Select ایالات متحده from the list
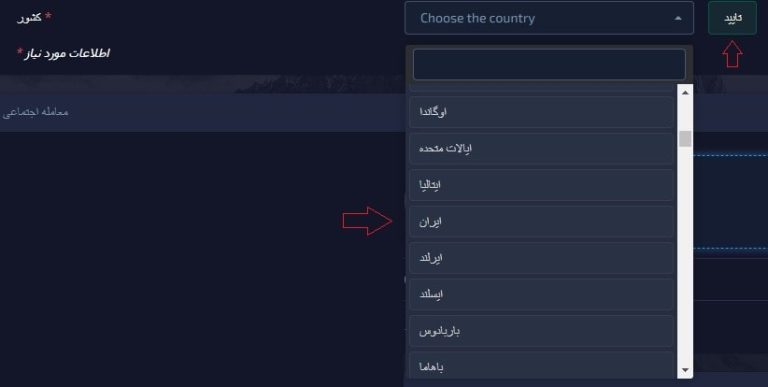 (x=541, y=148)
